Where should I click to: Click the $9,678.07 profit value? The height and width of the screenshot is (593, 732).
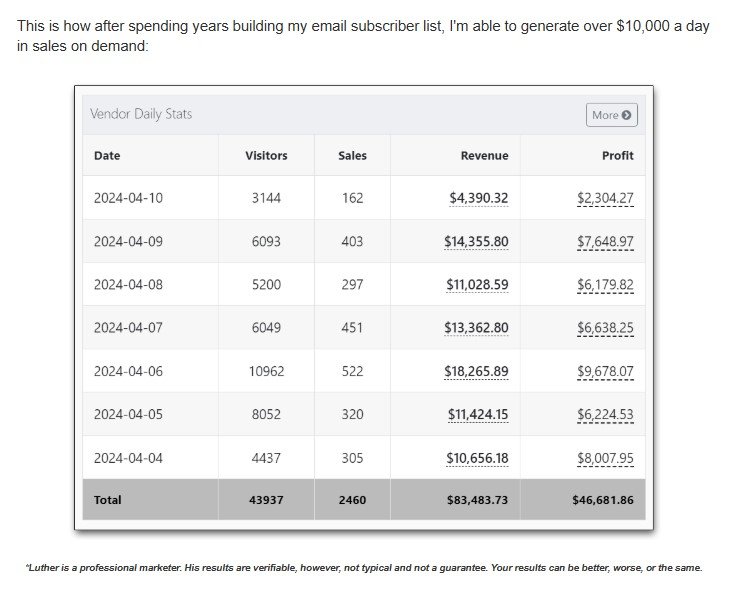(605, 371)
